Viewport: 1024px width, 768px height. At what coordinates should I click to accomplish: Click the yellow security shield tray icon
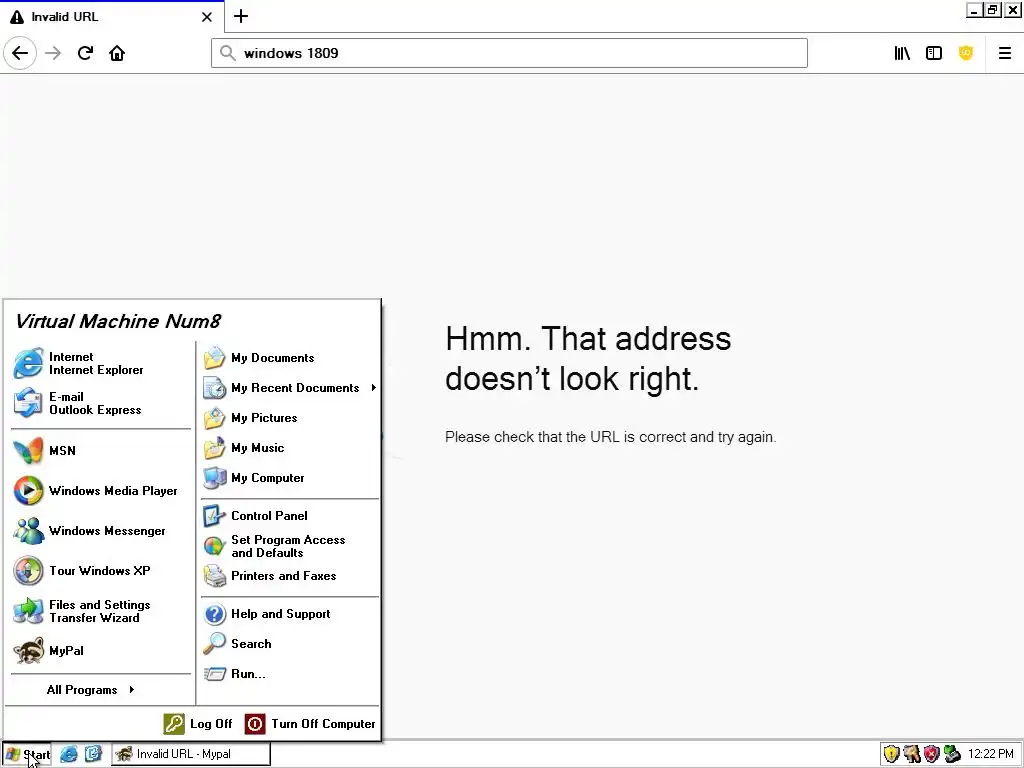[x=891, y=754]
